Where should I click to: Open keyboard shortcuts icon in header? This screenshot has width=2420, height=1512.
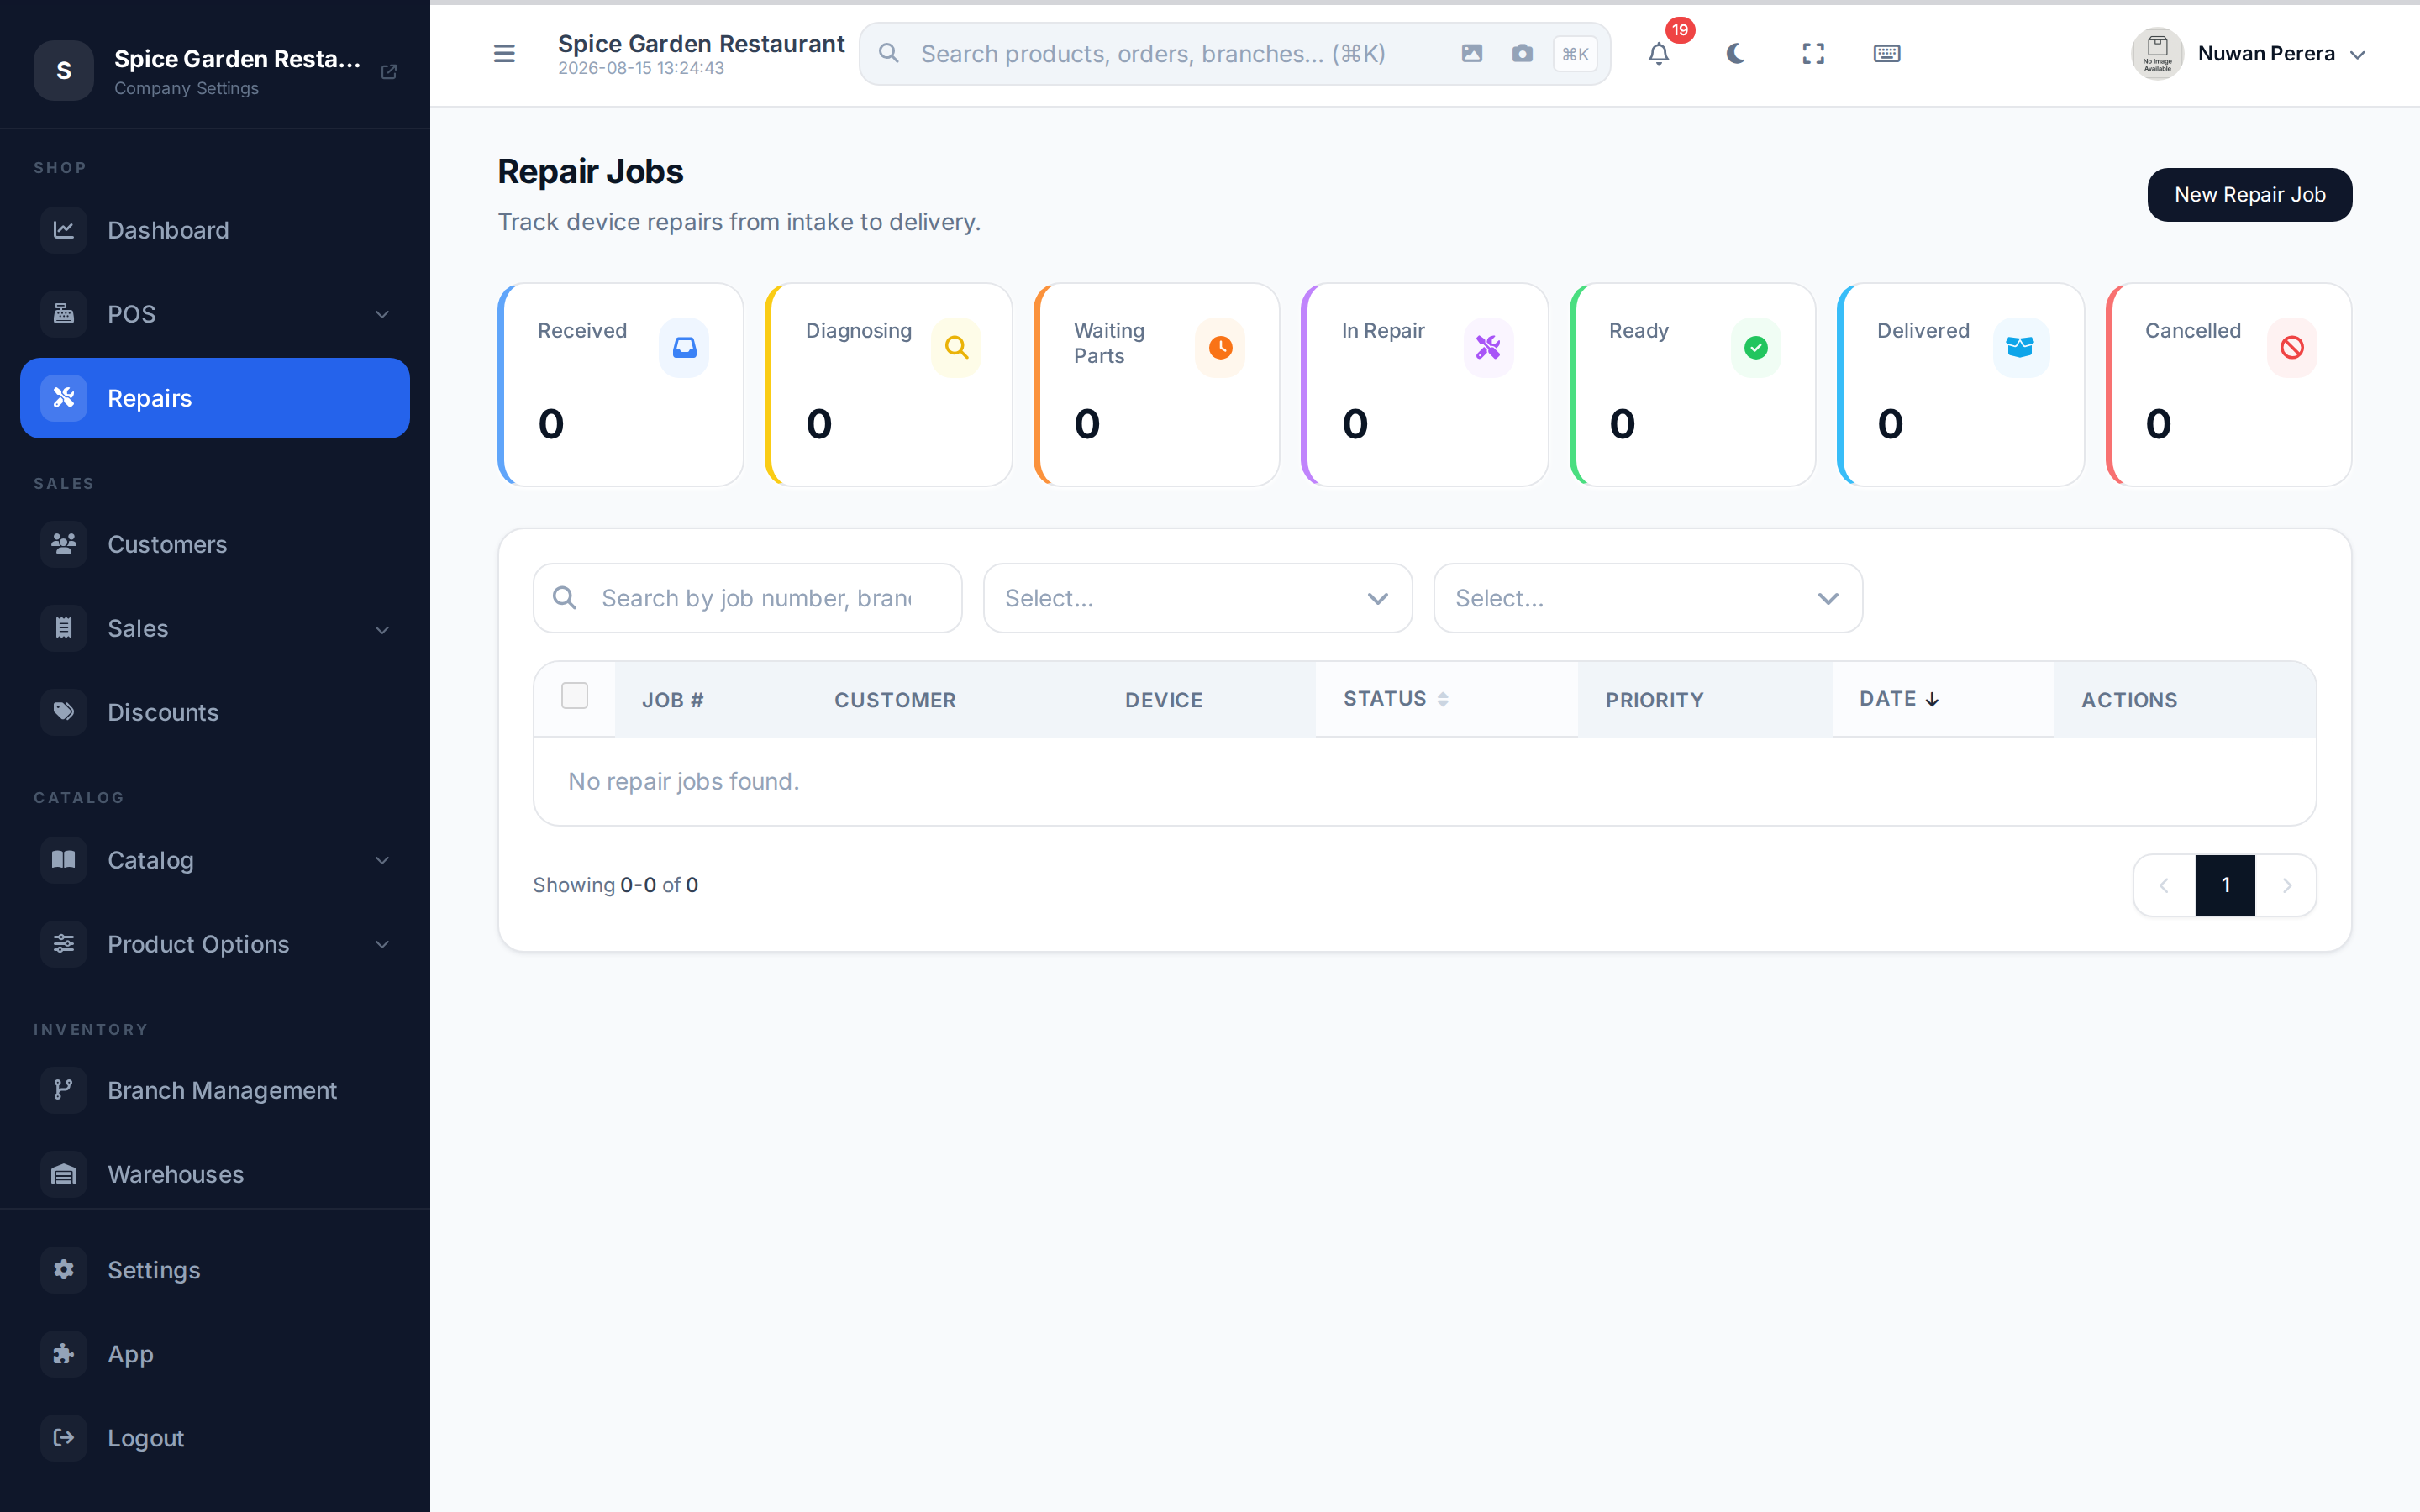pyautogui.click(x=1886, y=54)
